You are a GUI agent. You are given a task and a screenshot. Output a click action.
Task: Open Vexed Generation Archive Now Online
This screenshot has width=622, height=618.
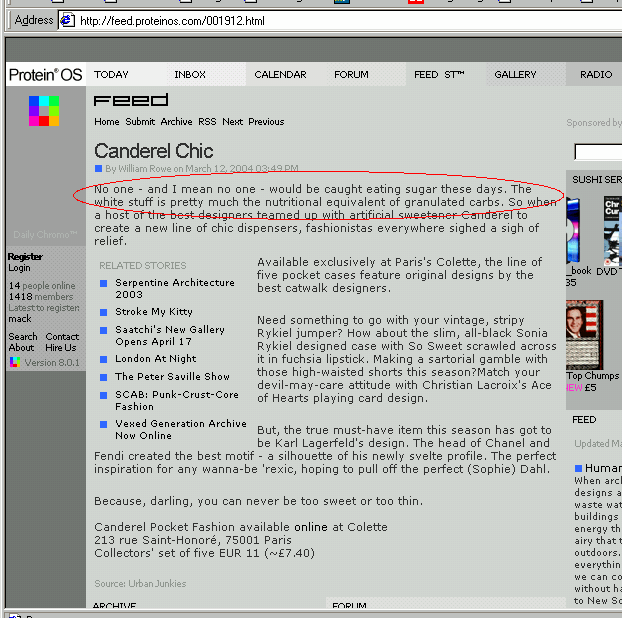[x=181, y=430]
